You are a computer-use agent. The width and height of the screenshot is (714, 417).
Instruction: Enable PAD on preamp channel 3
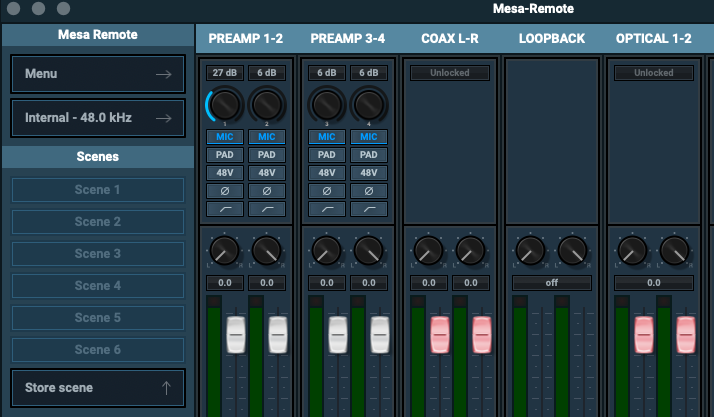click(326, 155)
